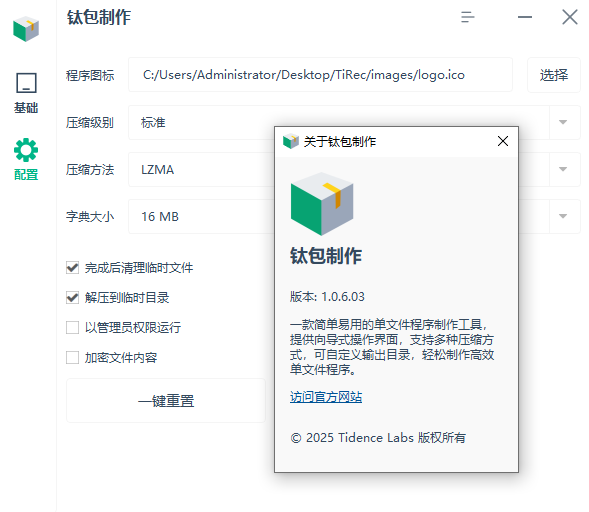Click the small cube icon in About title bar
The height and width of the screenshot is (512, 589).
point(290,141)
